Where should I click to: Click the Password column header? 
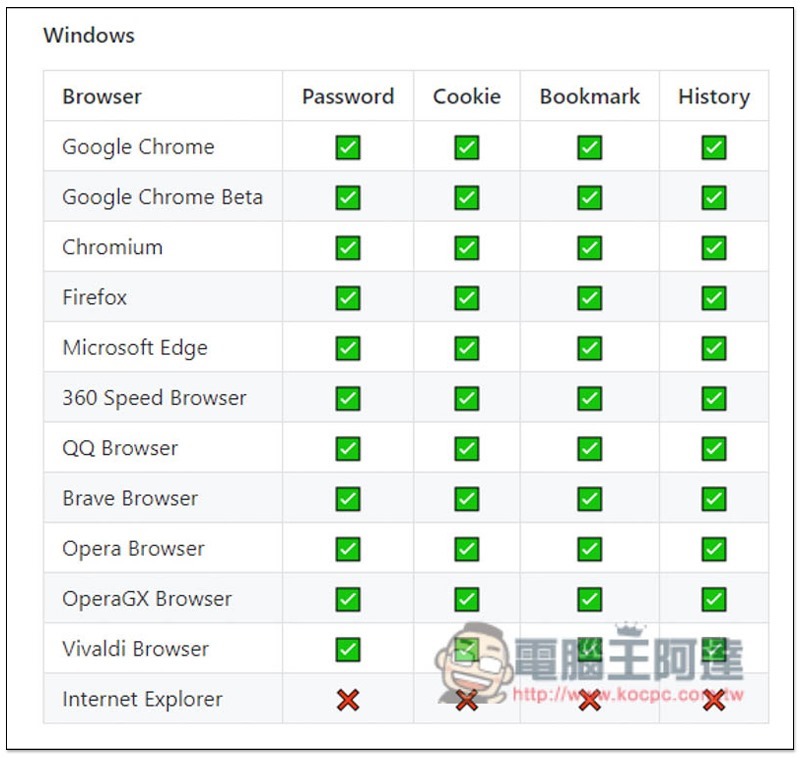pos(348,97)
